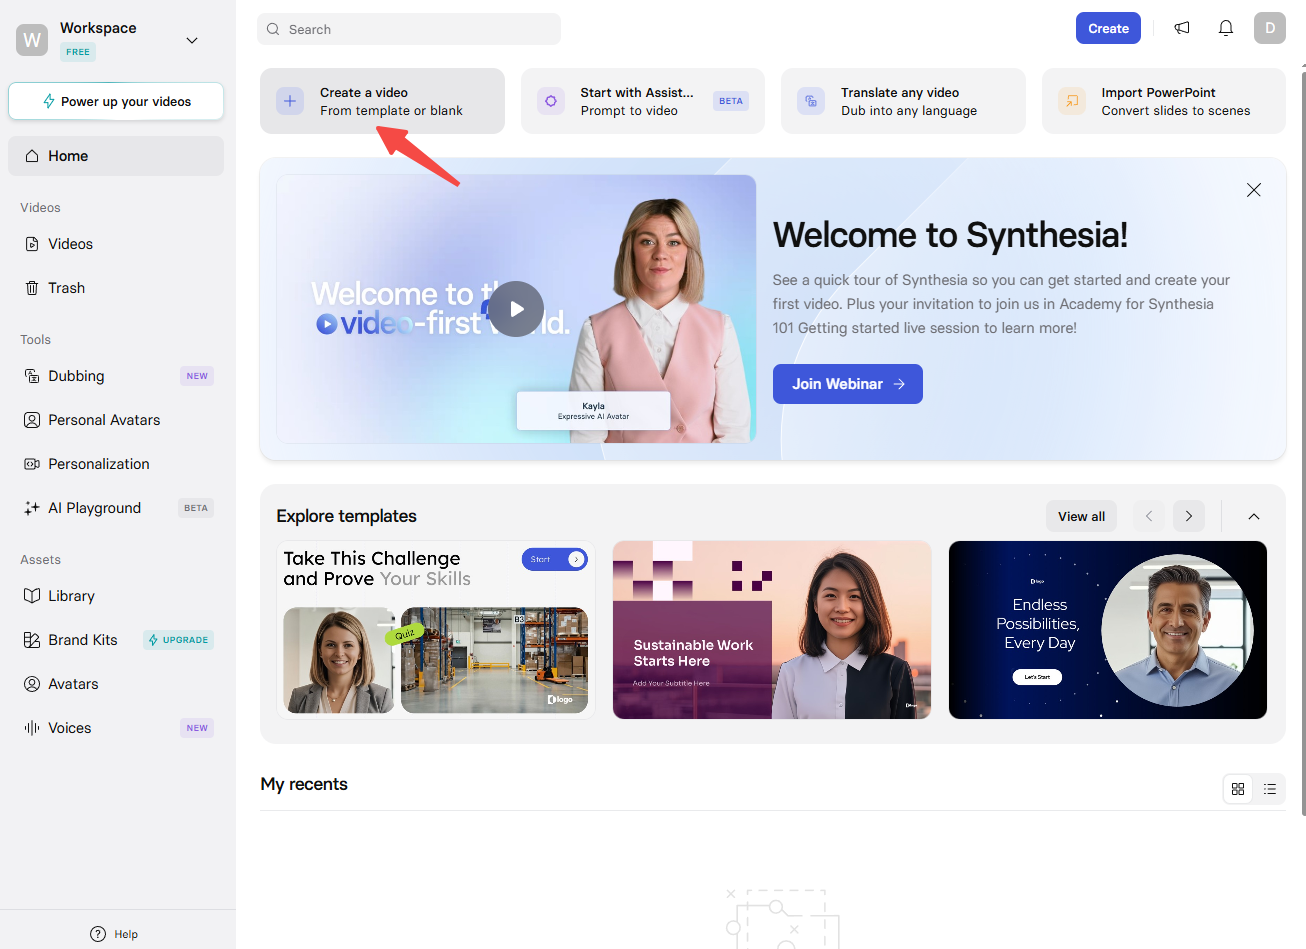The image size is (1306, 949).
Task: Click the Personal Avatars person icon
Action: tap(32, 420)
